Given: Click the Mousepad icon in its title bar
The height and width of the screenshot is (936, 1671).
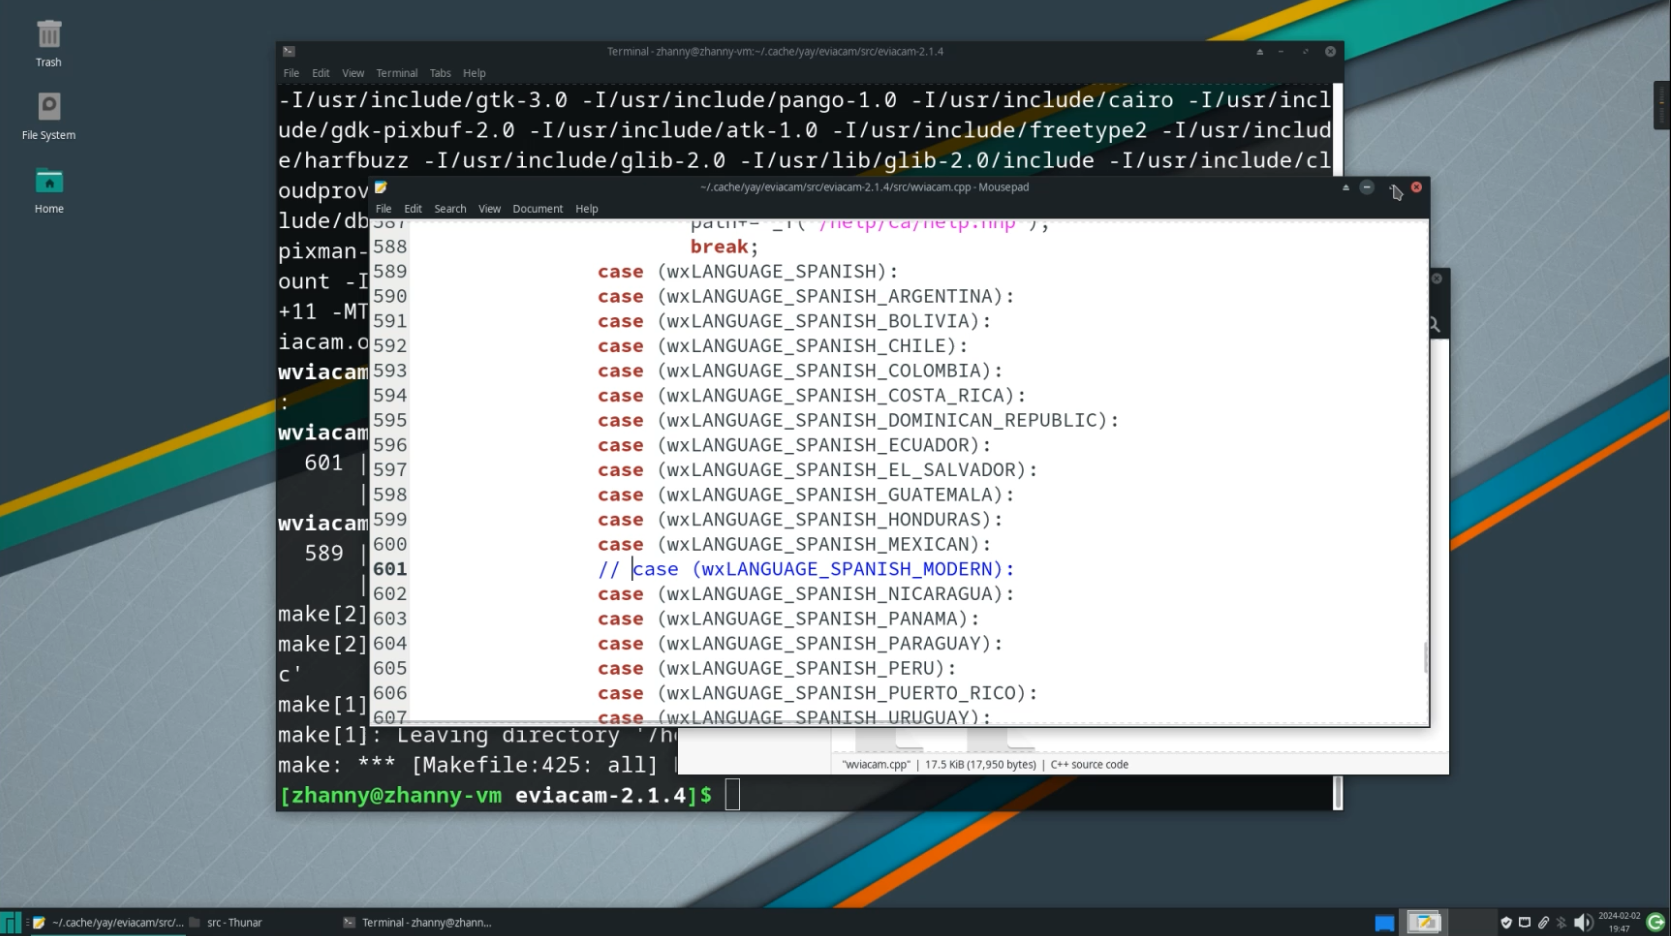Looking at the screenshot, I should (381, 187).
